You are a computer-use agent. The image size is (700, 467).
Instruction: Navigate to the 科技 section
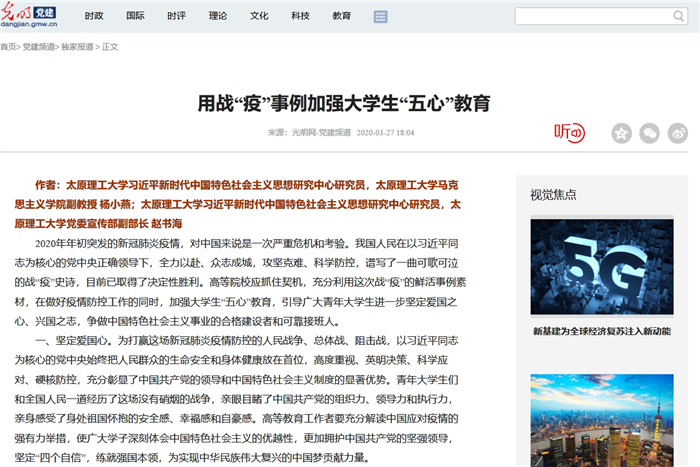(300, 17)
